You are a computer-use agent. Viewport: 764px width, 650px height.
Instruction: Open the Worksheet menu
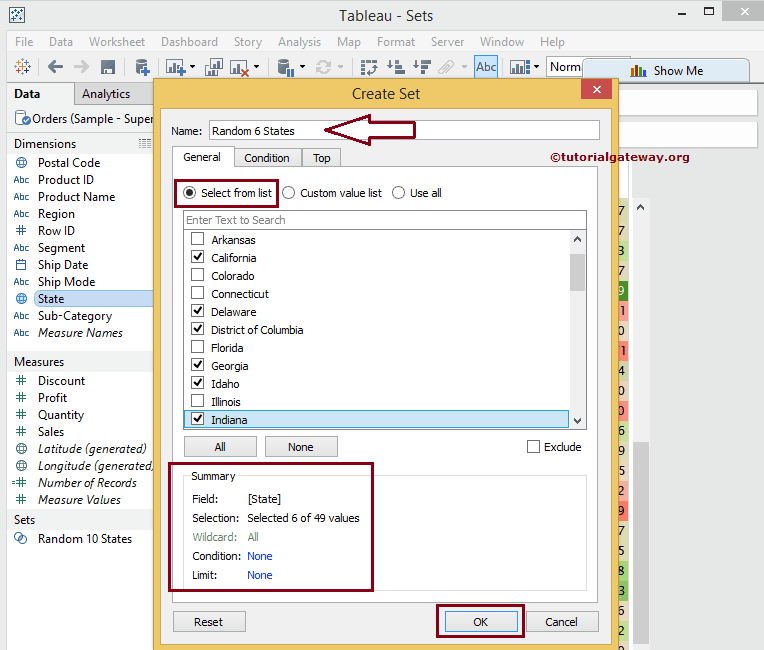click(117, 42)
